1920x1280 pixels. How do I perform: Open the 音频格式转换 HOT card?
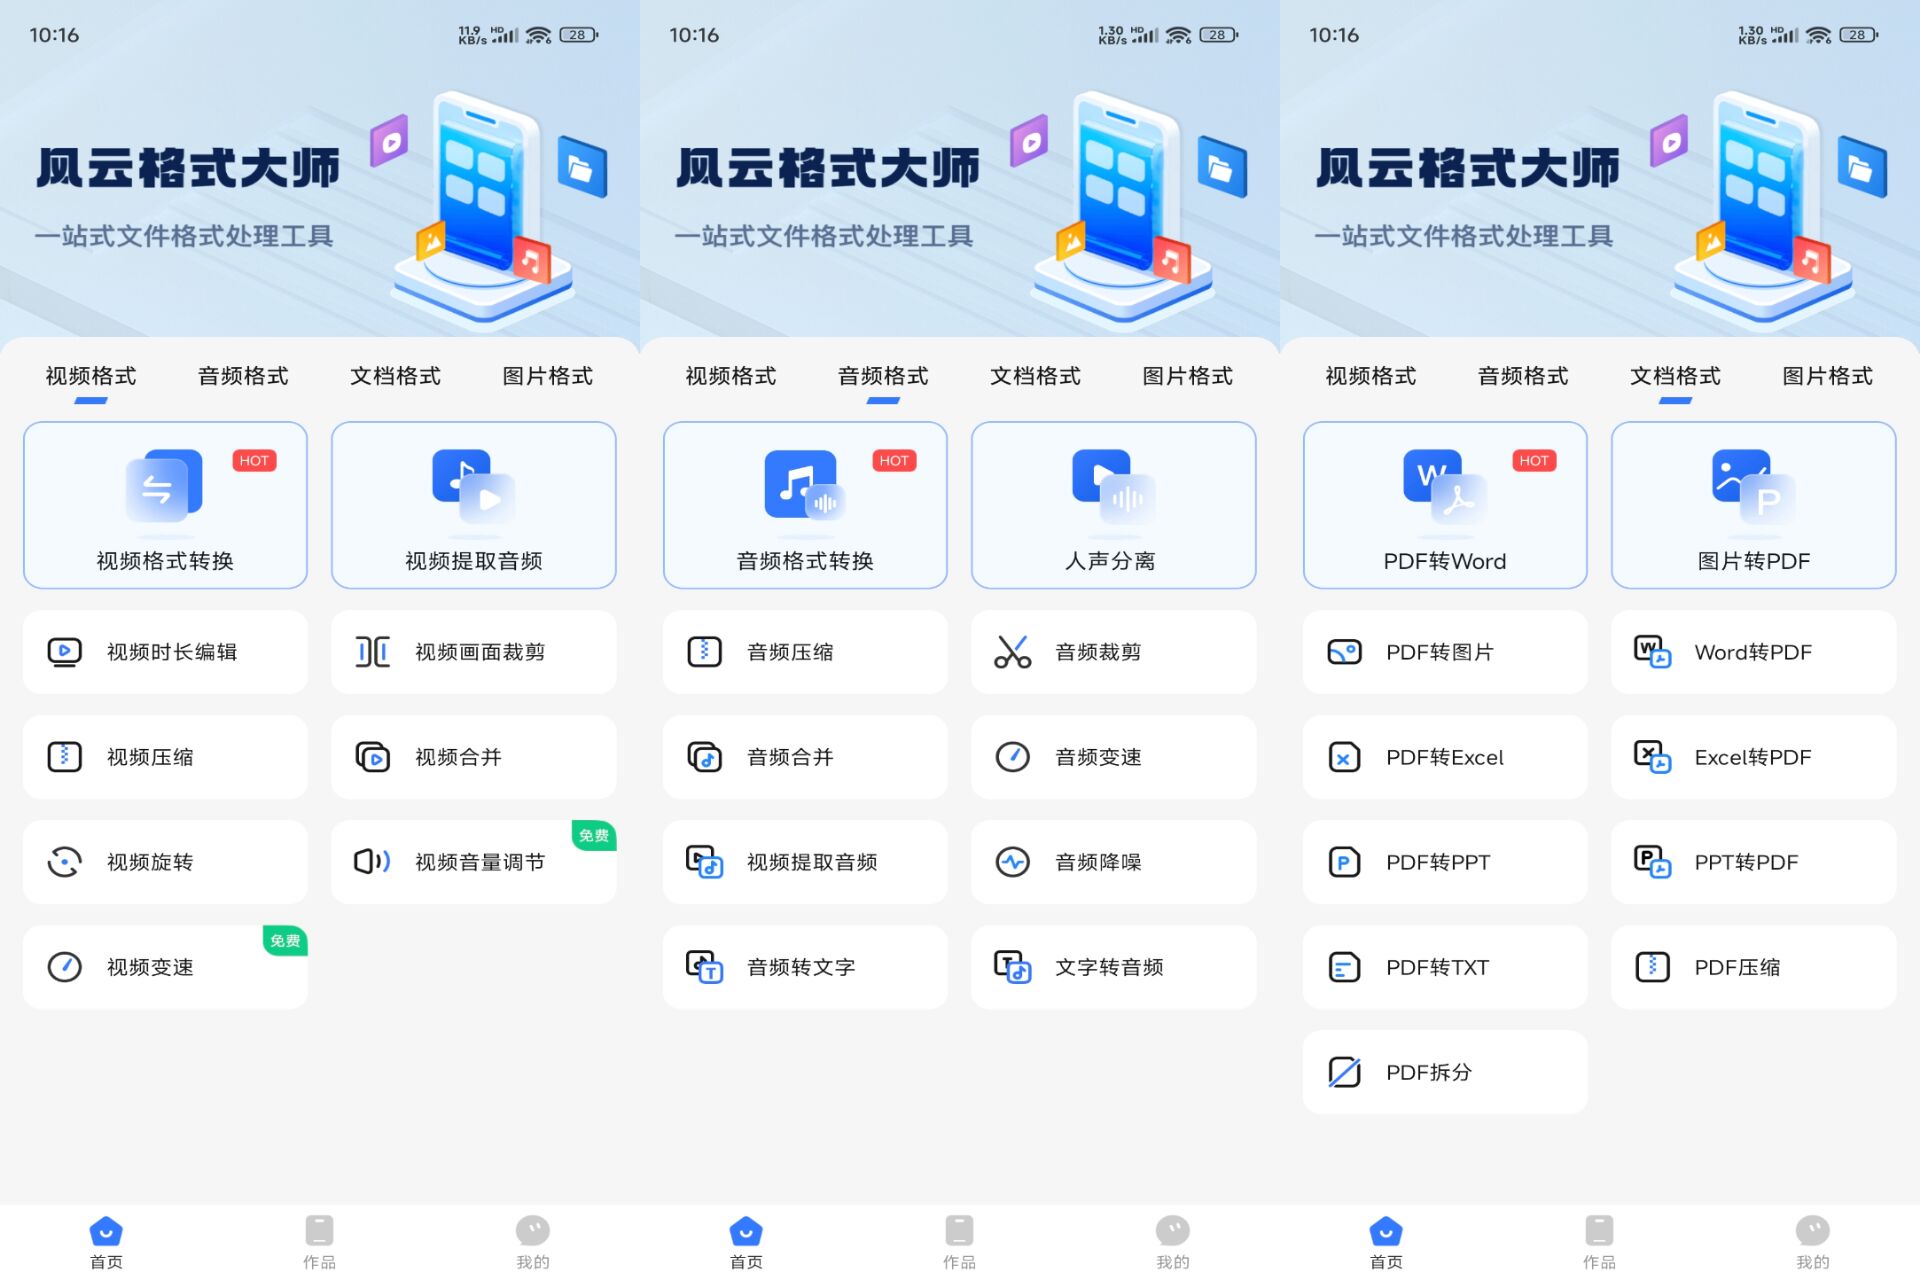coord(805,505)
